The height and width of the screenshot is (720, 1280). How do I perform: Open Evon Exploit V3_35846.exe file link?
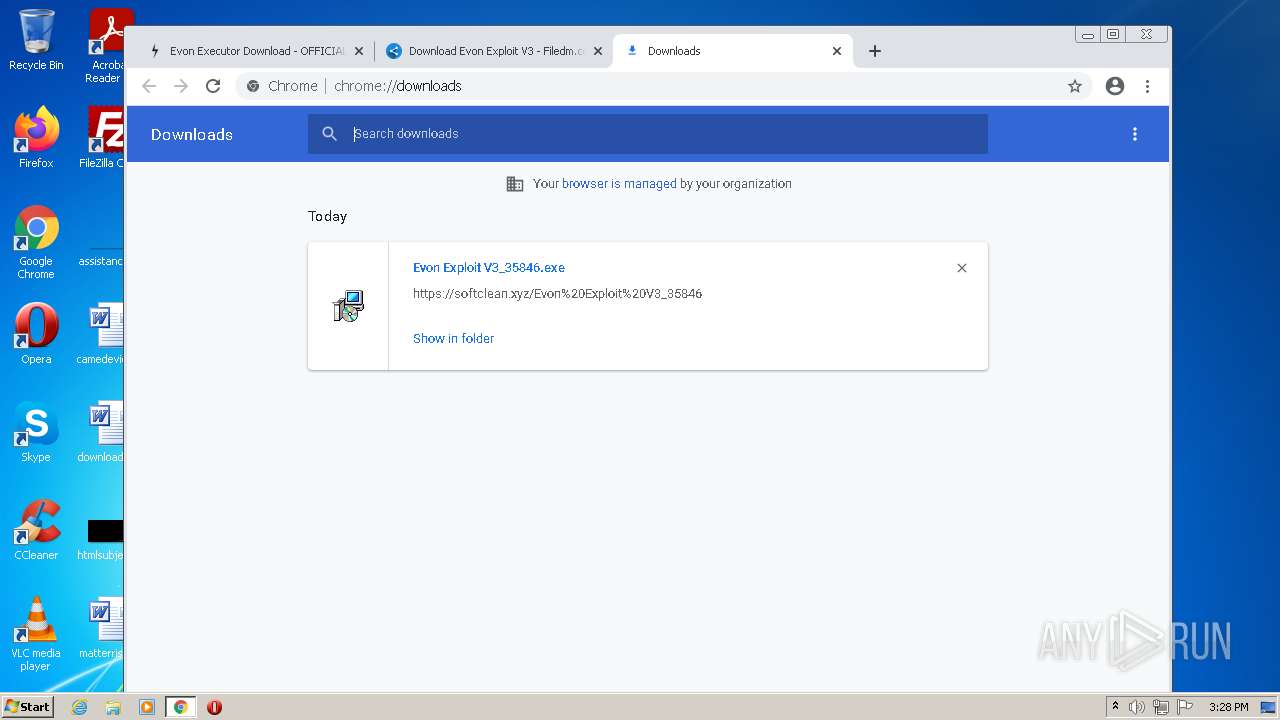489,268
